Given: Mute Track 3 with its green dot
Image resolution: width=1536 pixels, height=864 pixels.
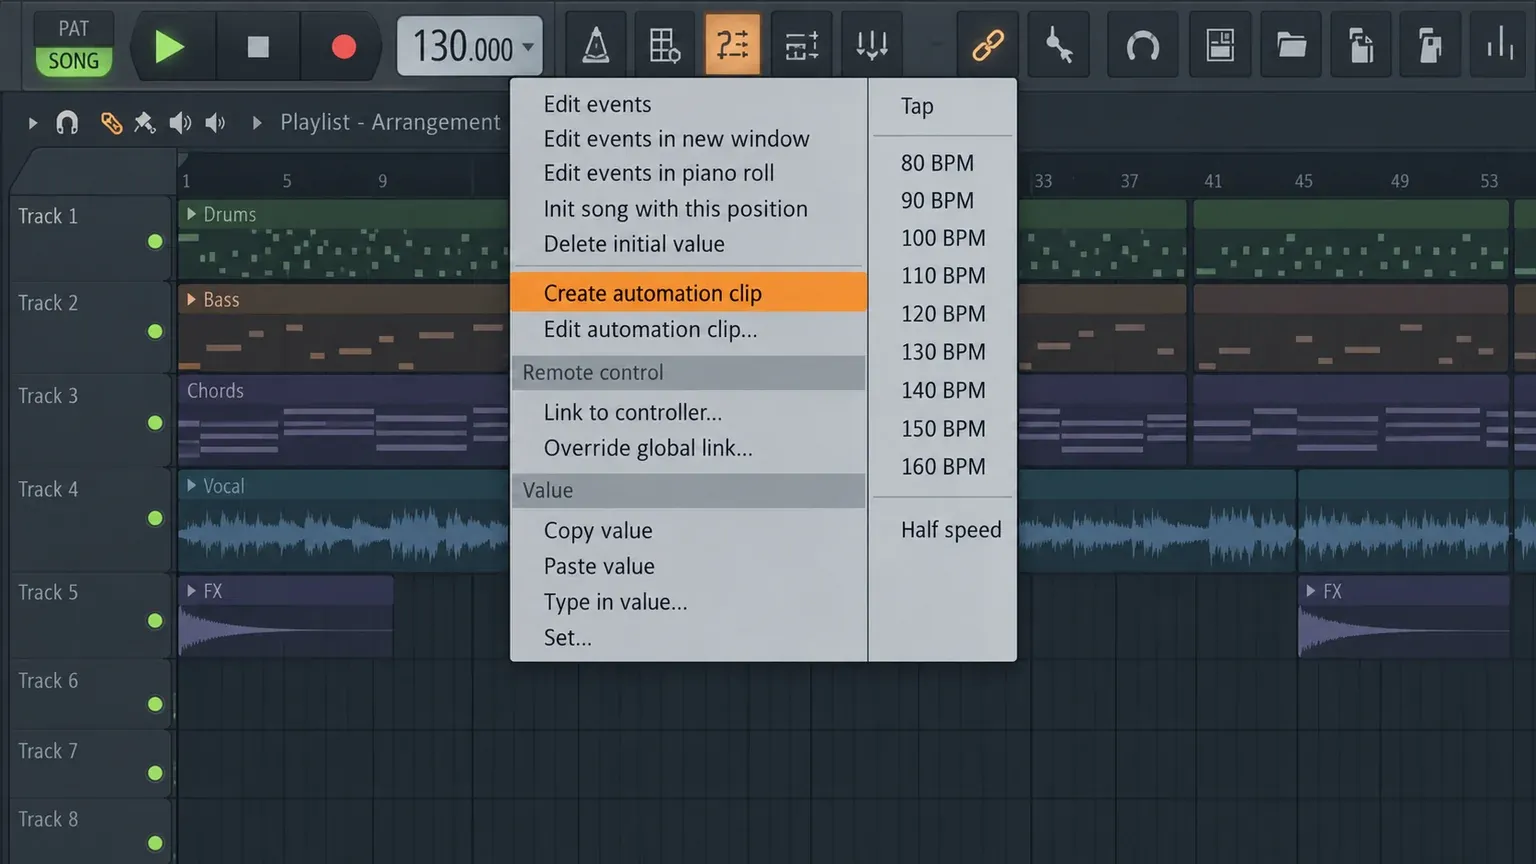Looking at the screenshot, I should click(x=155, y=423).
